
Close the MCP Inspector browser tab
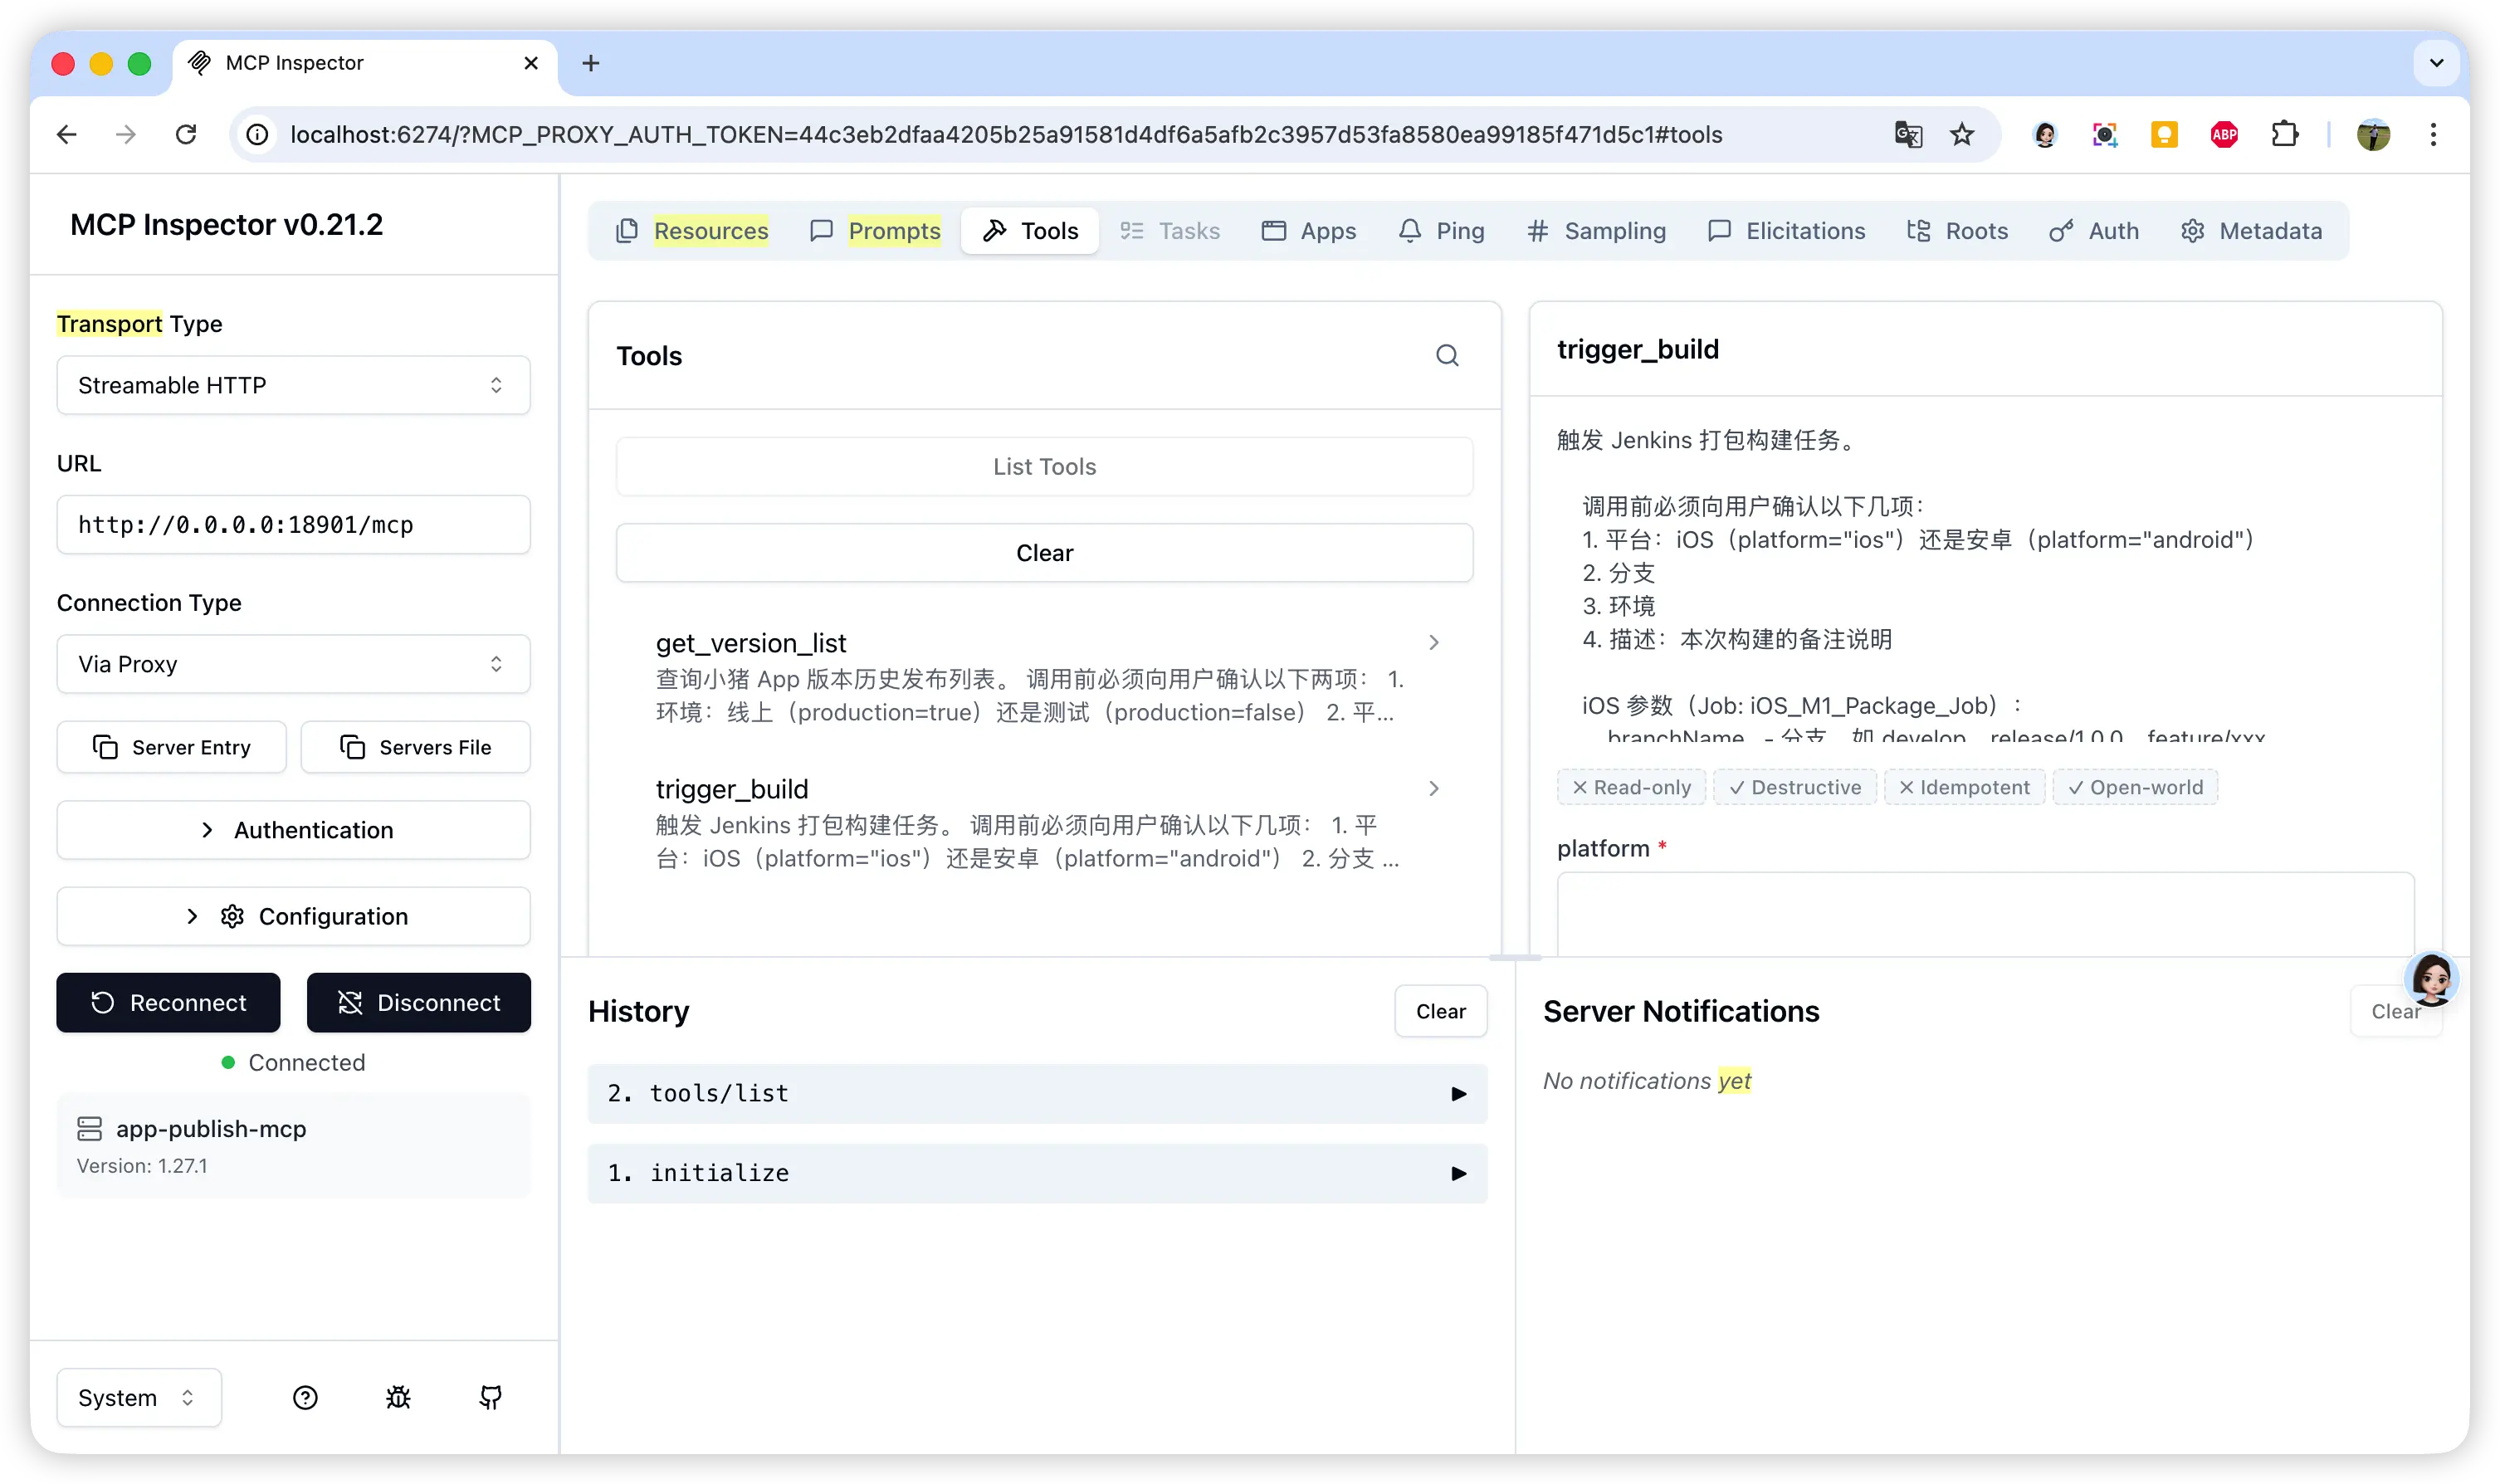[531, 63]
